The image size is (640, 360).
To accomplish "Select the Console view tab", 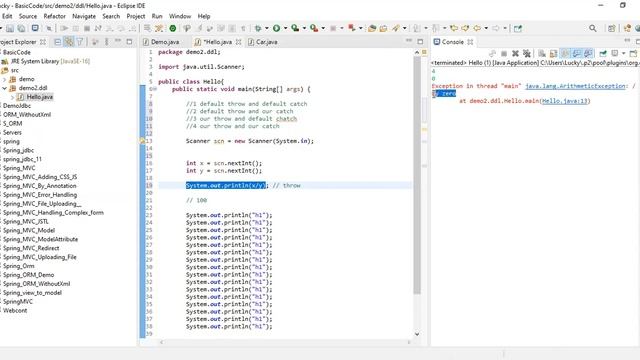I will [x=453, y=42].
